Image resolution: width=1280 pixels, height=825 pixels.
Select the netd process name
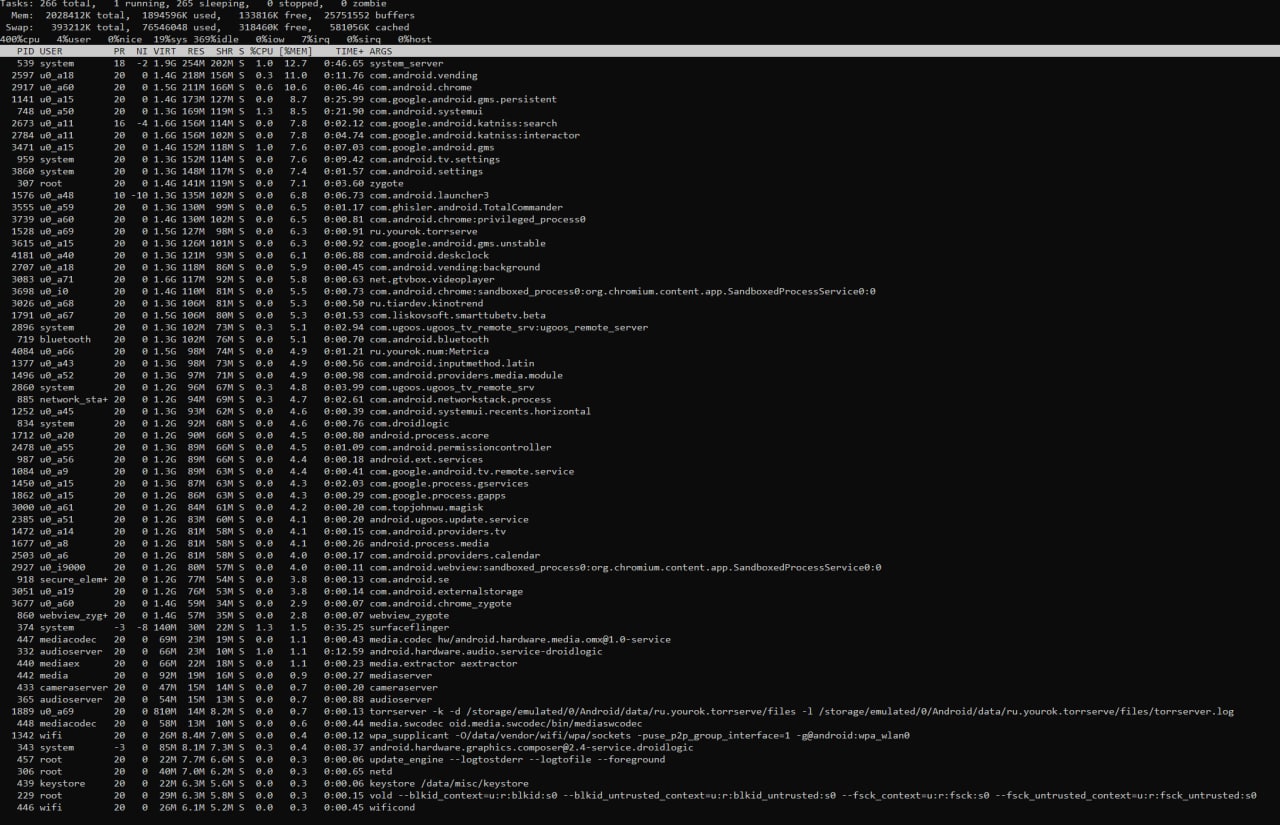[381, 771]
